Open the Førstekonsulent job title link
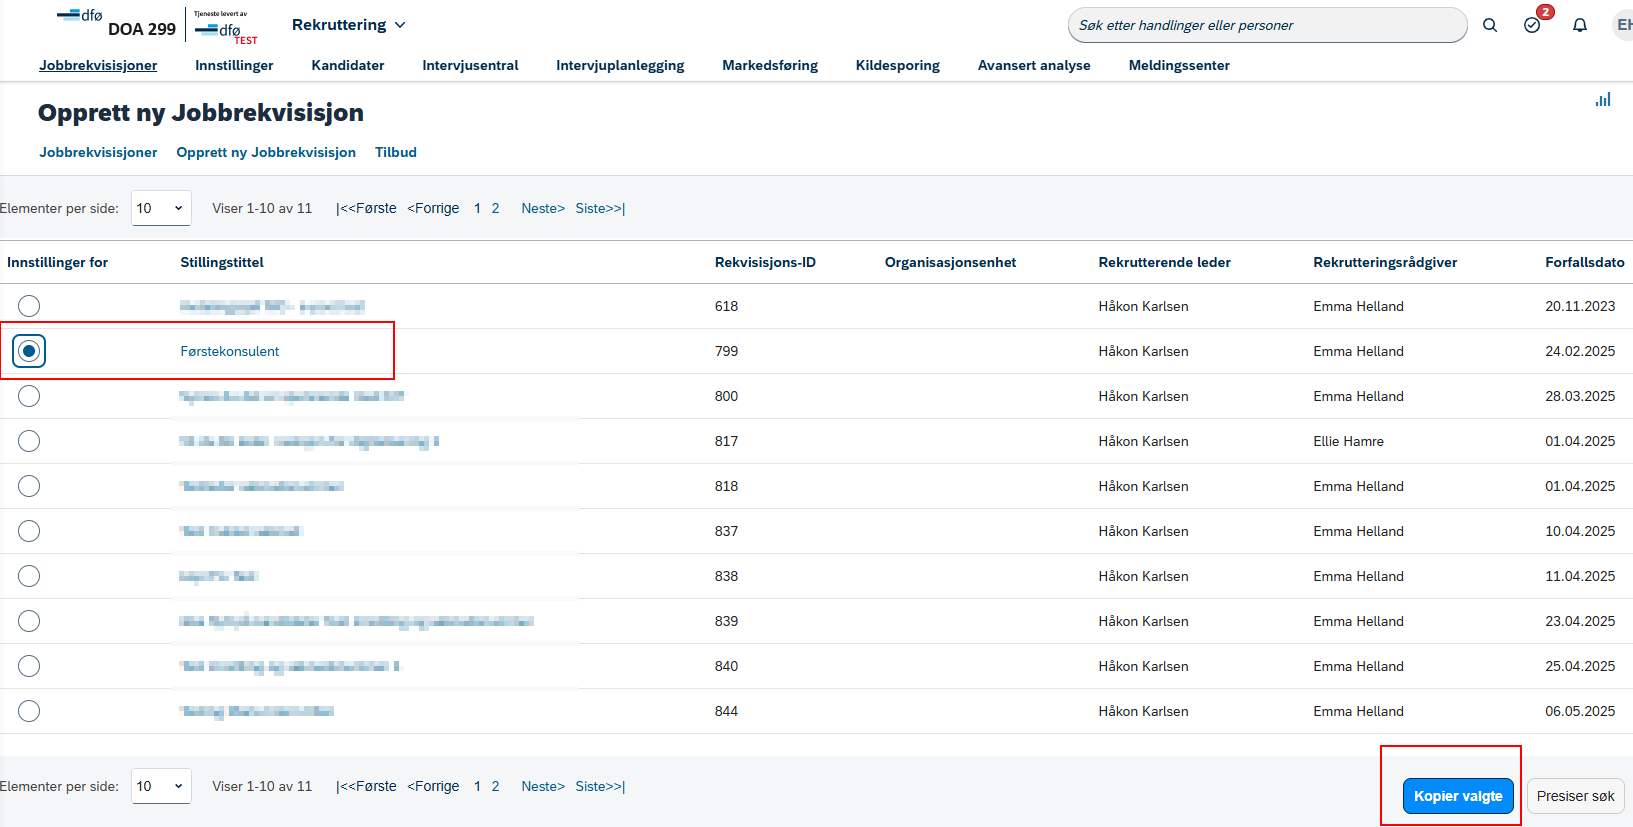Viewport: 1633px width, 827px height. [230, 351]
